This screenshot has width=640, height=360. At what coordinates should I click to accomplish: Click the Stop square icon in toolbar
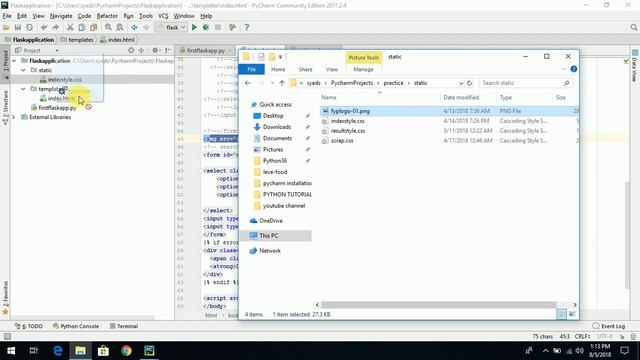218,27
